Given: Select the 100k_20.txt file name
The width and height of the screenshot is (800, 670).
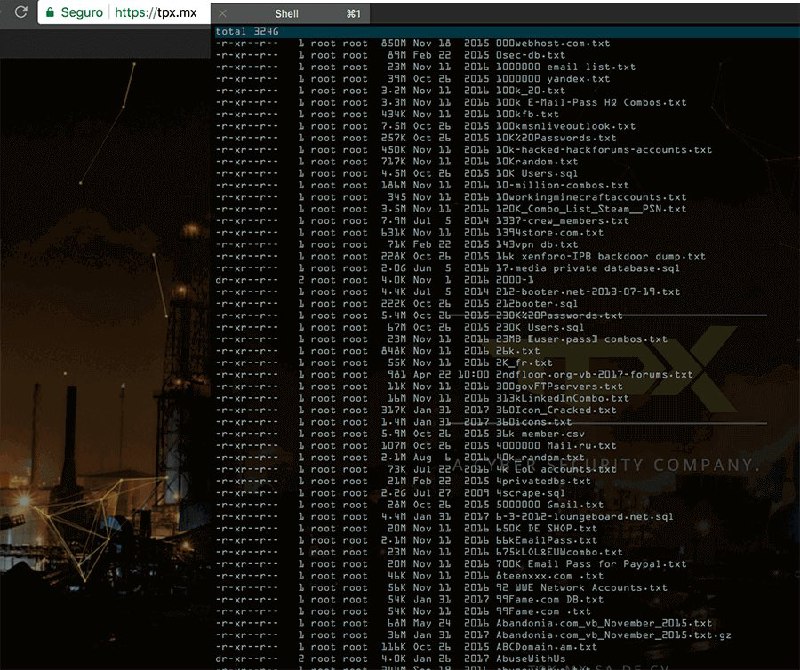Looking at the screenshot, I should coord(531,91).
